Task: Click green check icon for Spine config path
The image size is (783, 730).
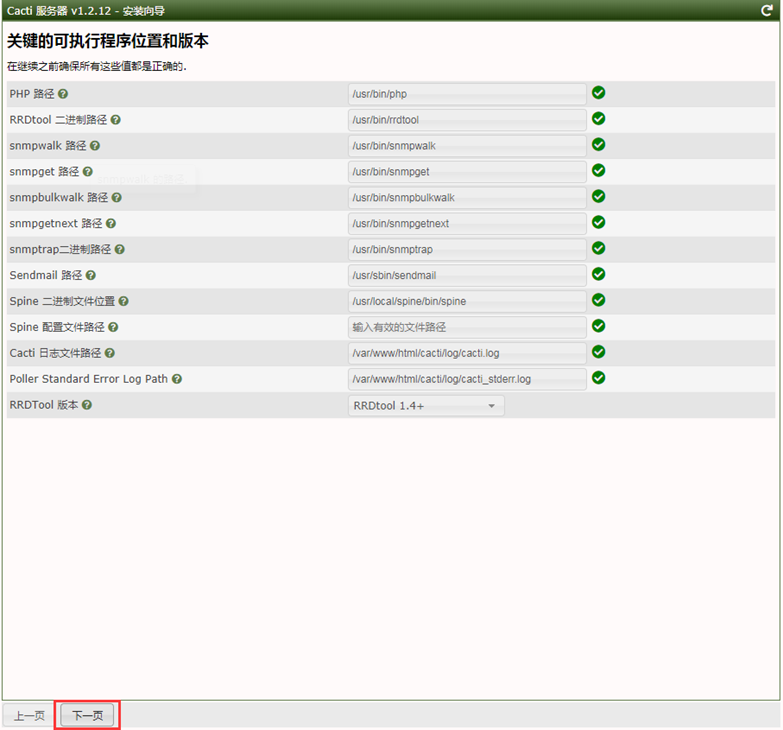Action: (x=598, y=327)
